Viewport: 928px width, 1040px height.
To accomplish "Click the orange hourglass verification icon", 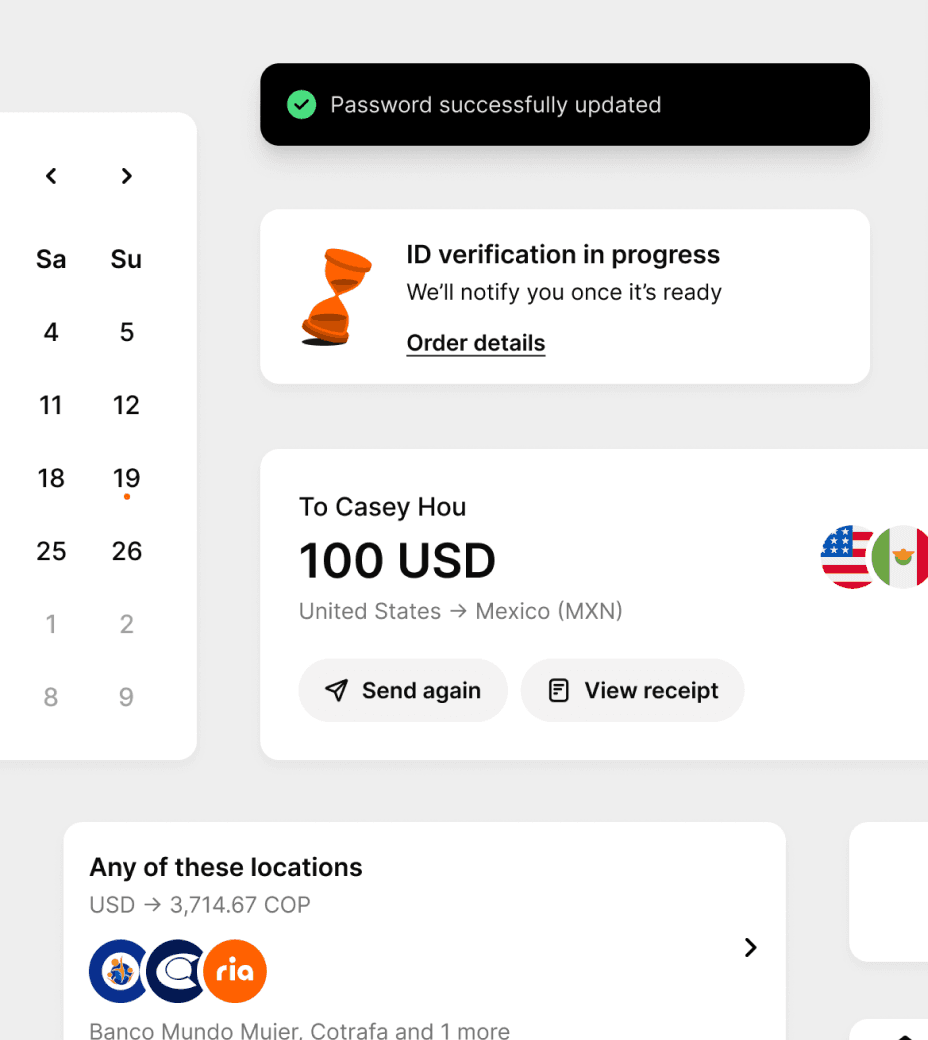I will click(x=336, y=297).
